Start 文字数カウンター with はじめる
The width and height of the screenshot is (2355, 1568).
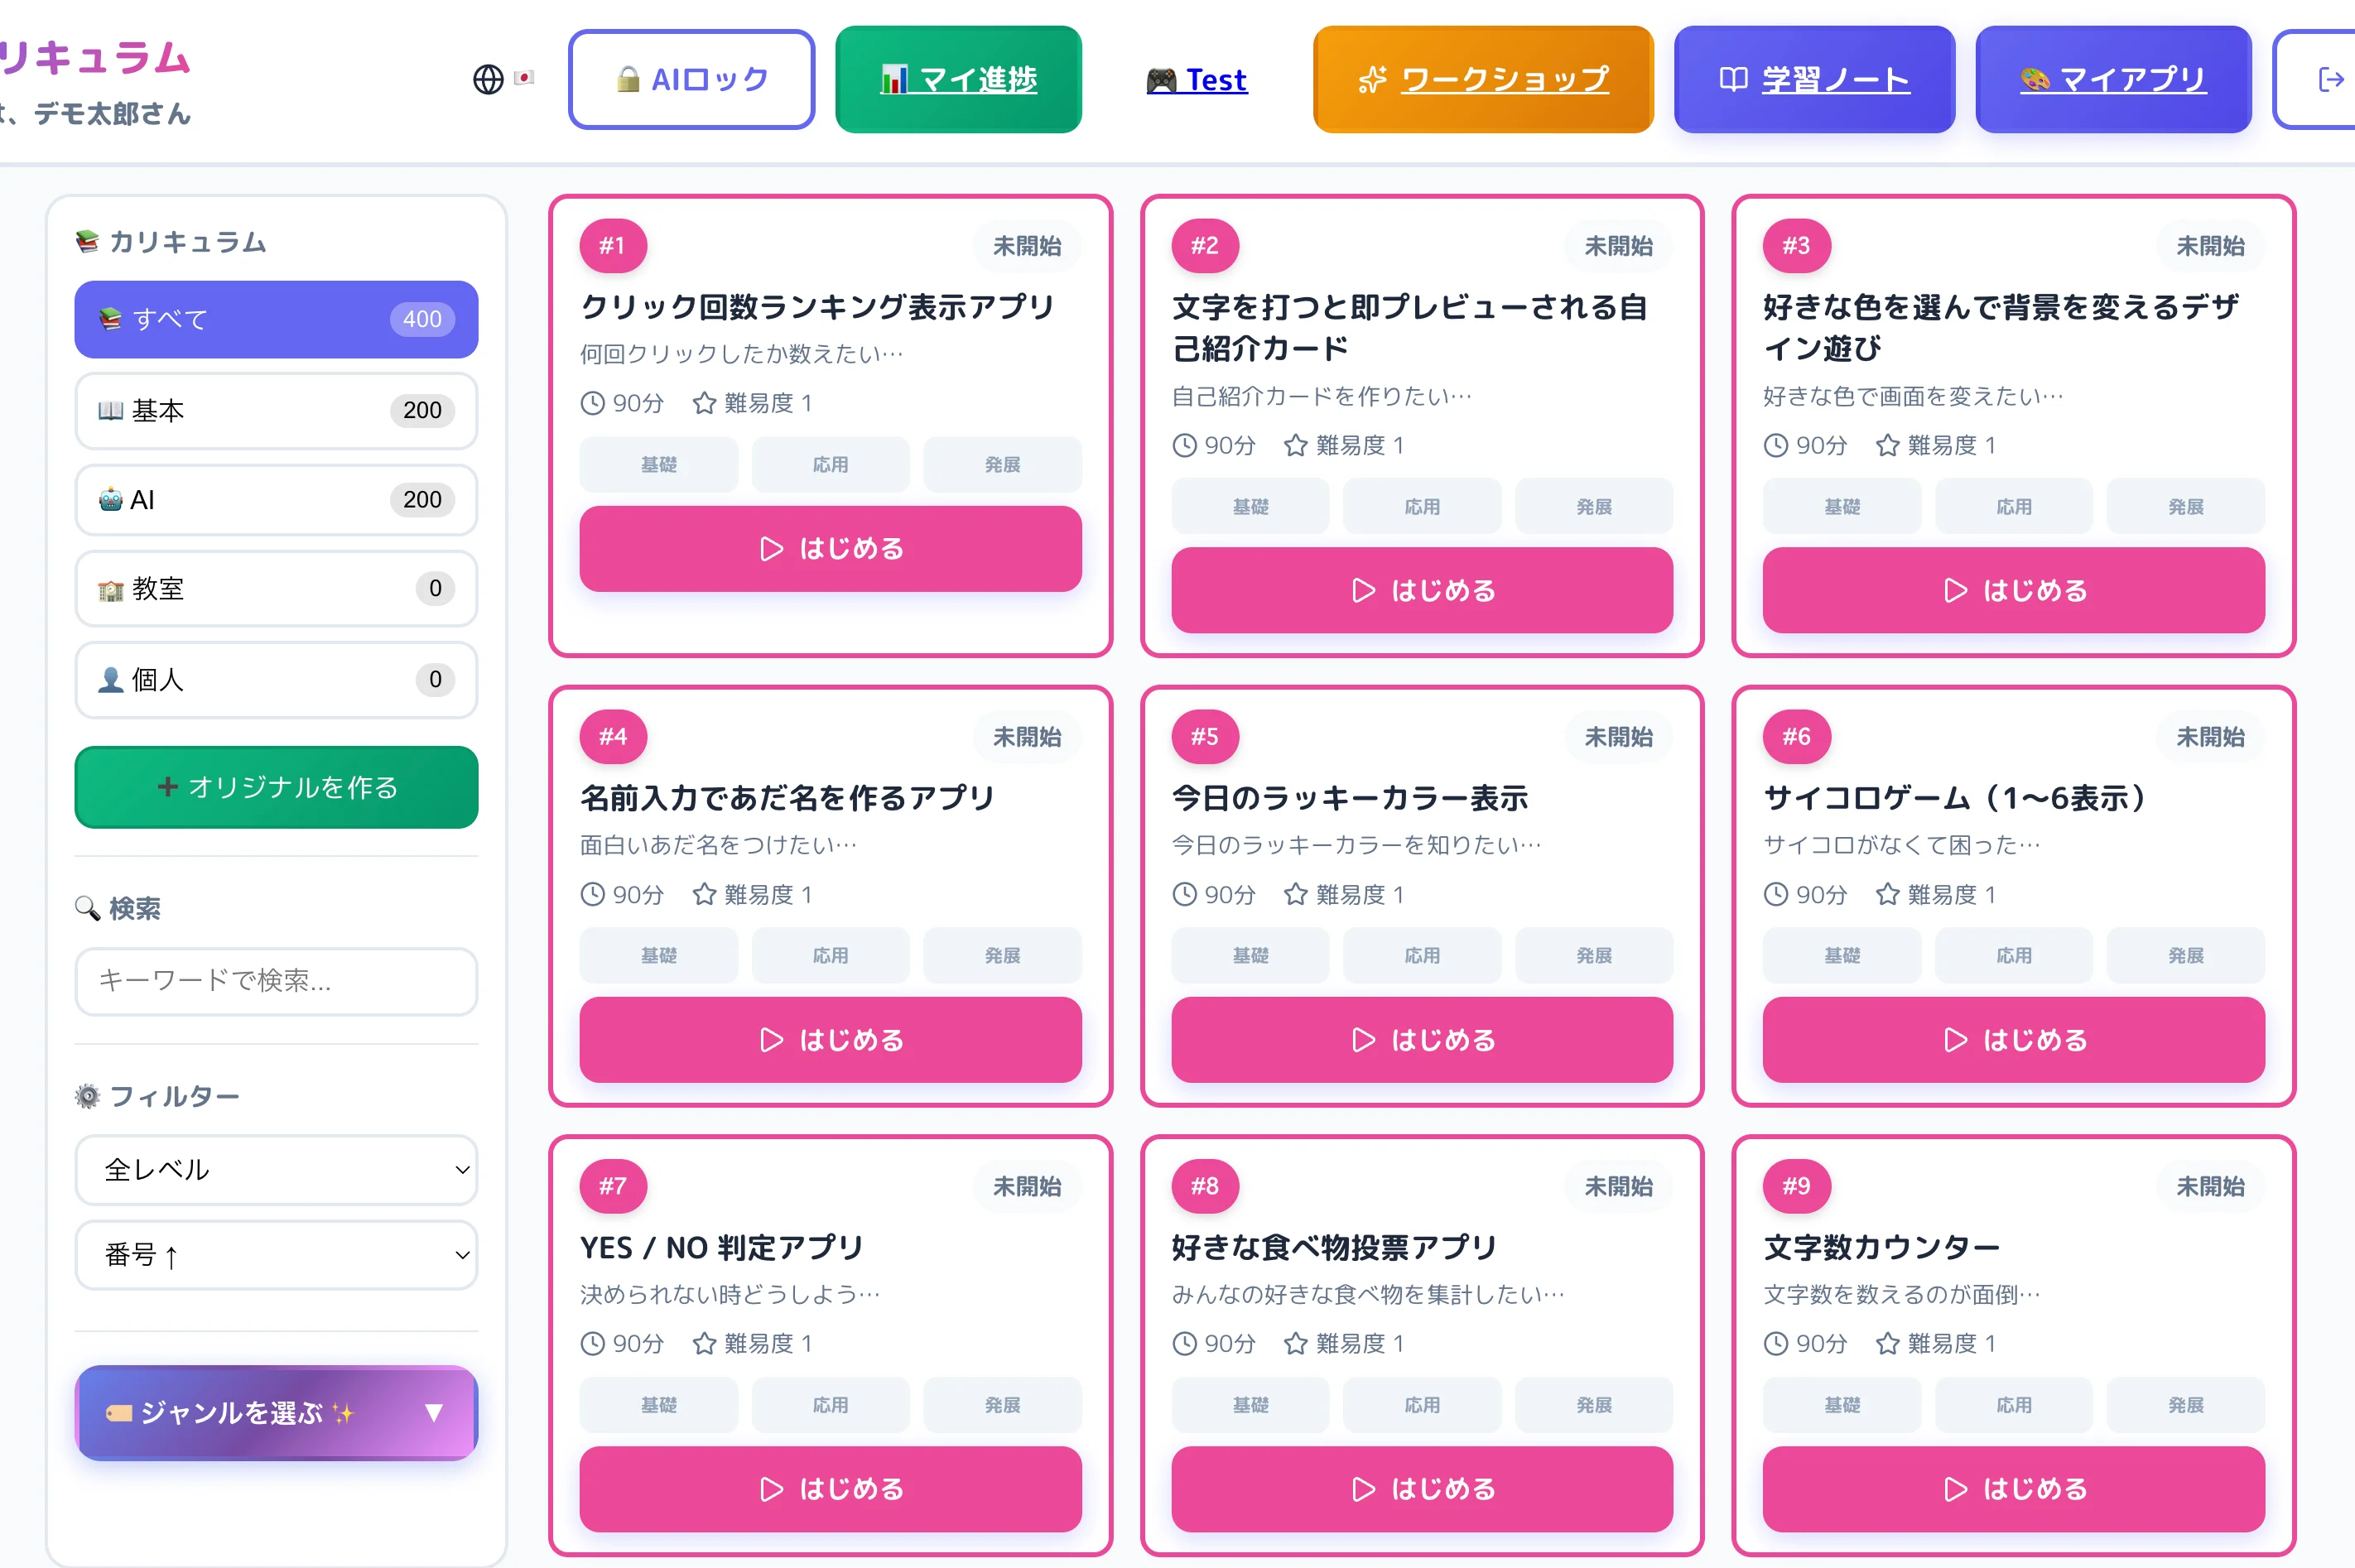click(2013, 1489)
